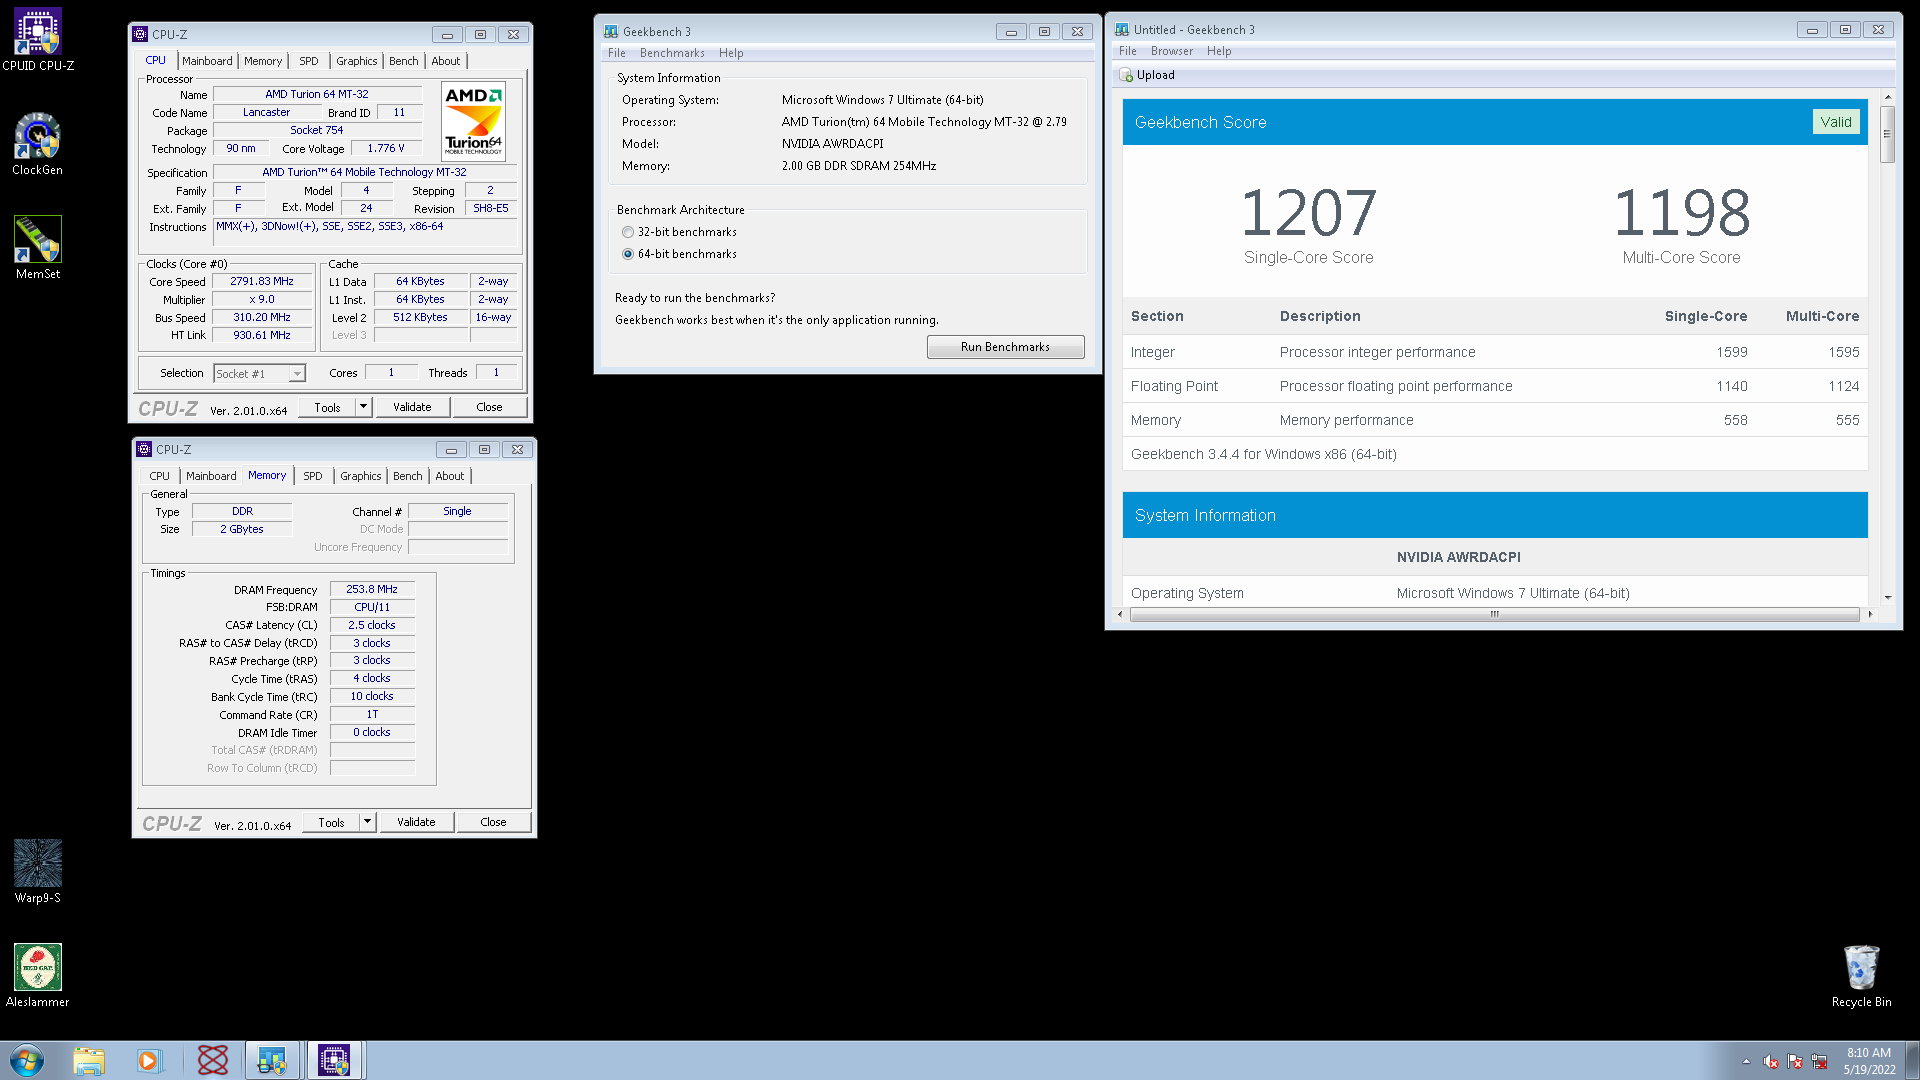Click the Floating Point row

[1494, 386]
